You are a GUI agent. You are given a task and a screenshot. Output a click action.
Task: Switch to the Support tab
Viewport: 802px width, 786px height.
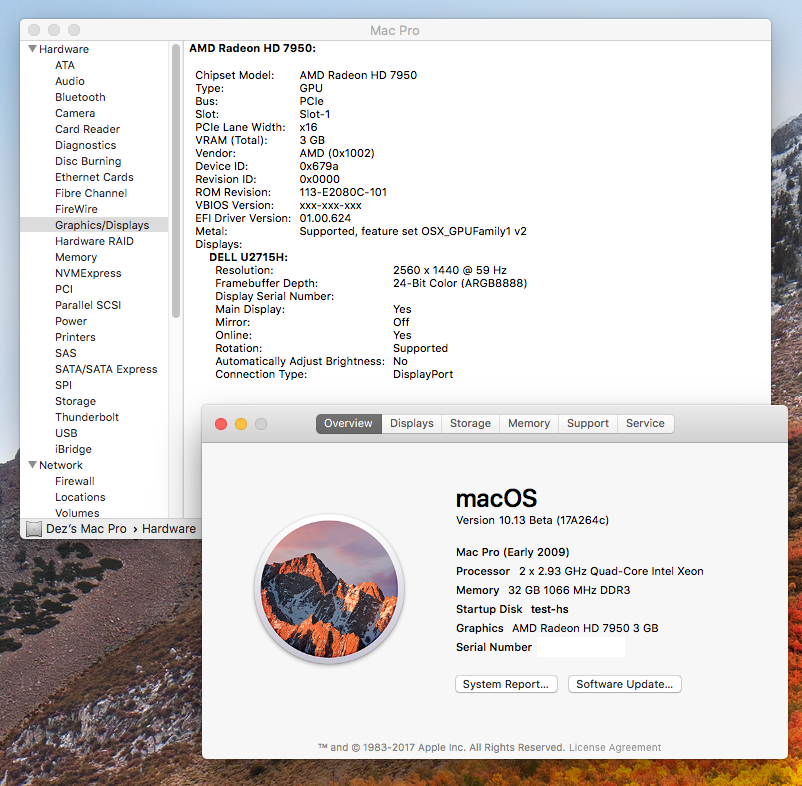click(588, 423)
